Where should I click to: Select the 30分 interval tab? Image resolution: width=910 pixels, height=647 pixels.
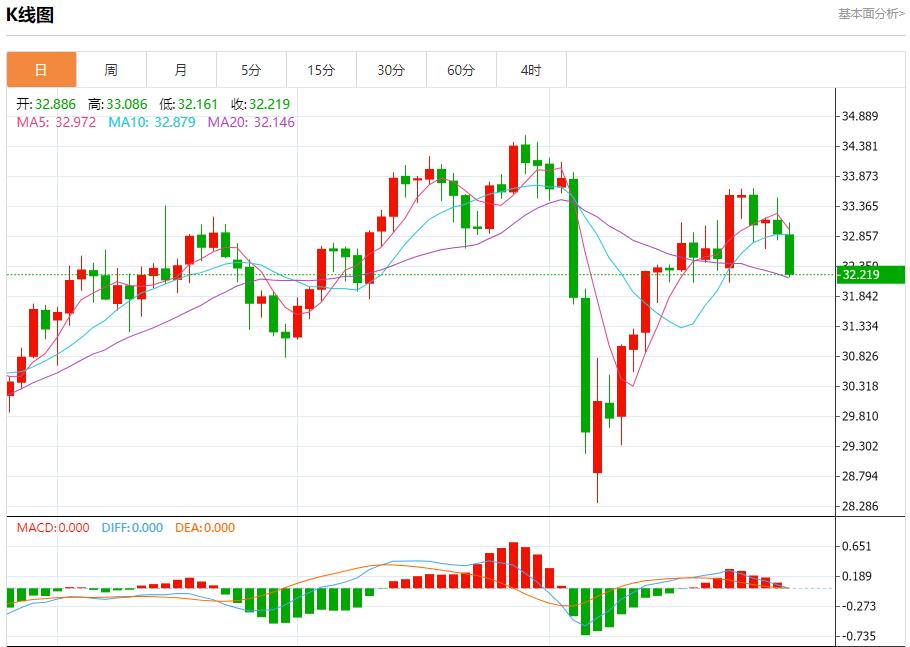click(x=391, y=70)
